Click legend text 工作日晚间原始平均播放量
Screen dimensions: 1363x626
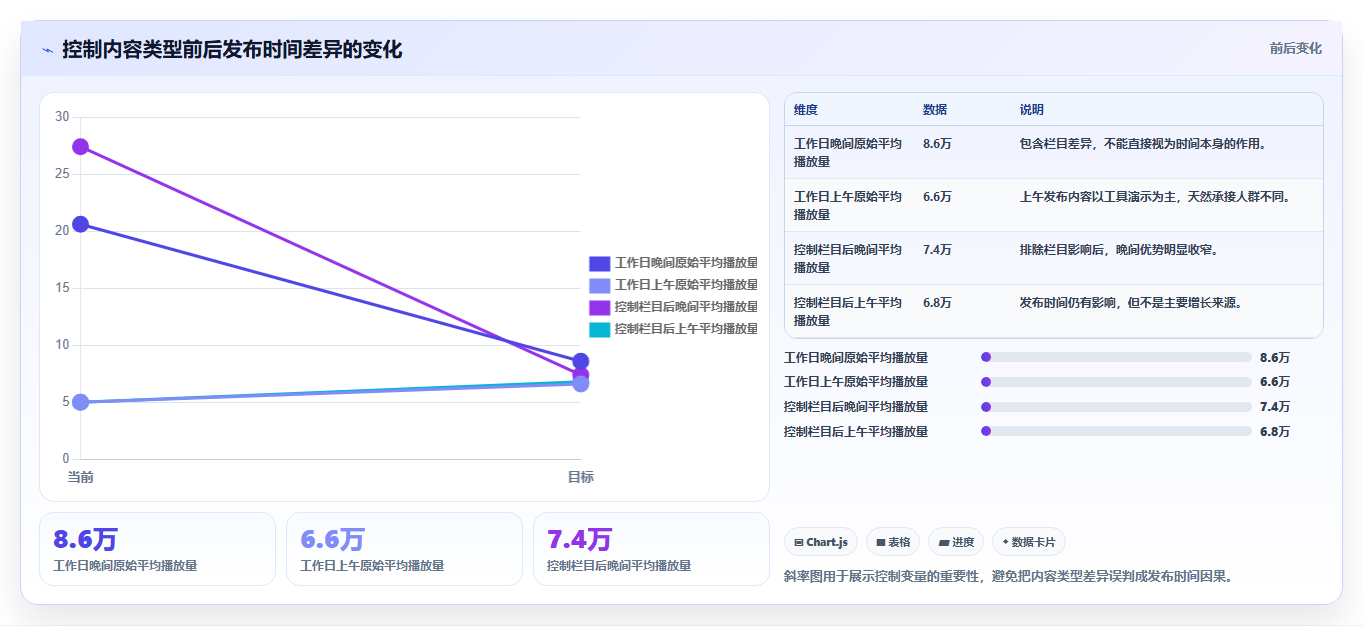[686, 263]
